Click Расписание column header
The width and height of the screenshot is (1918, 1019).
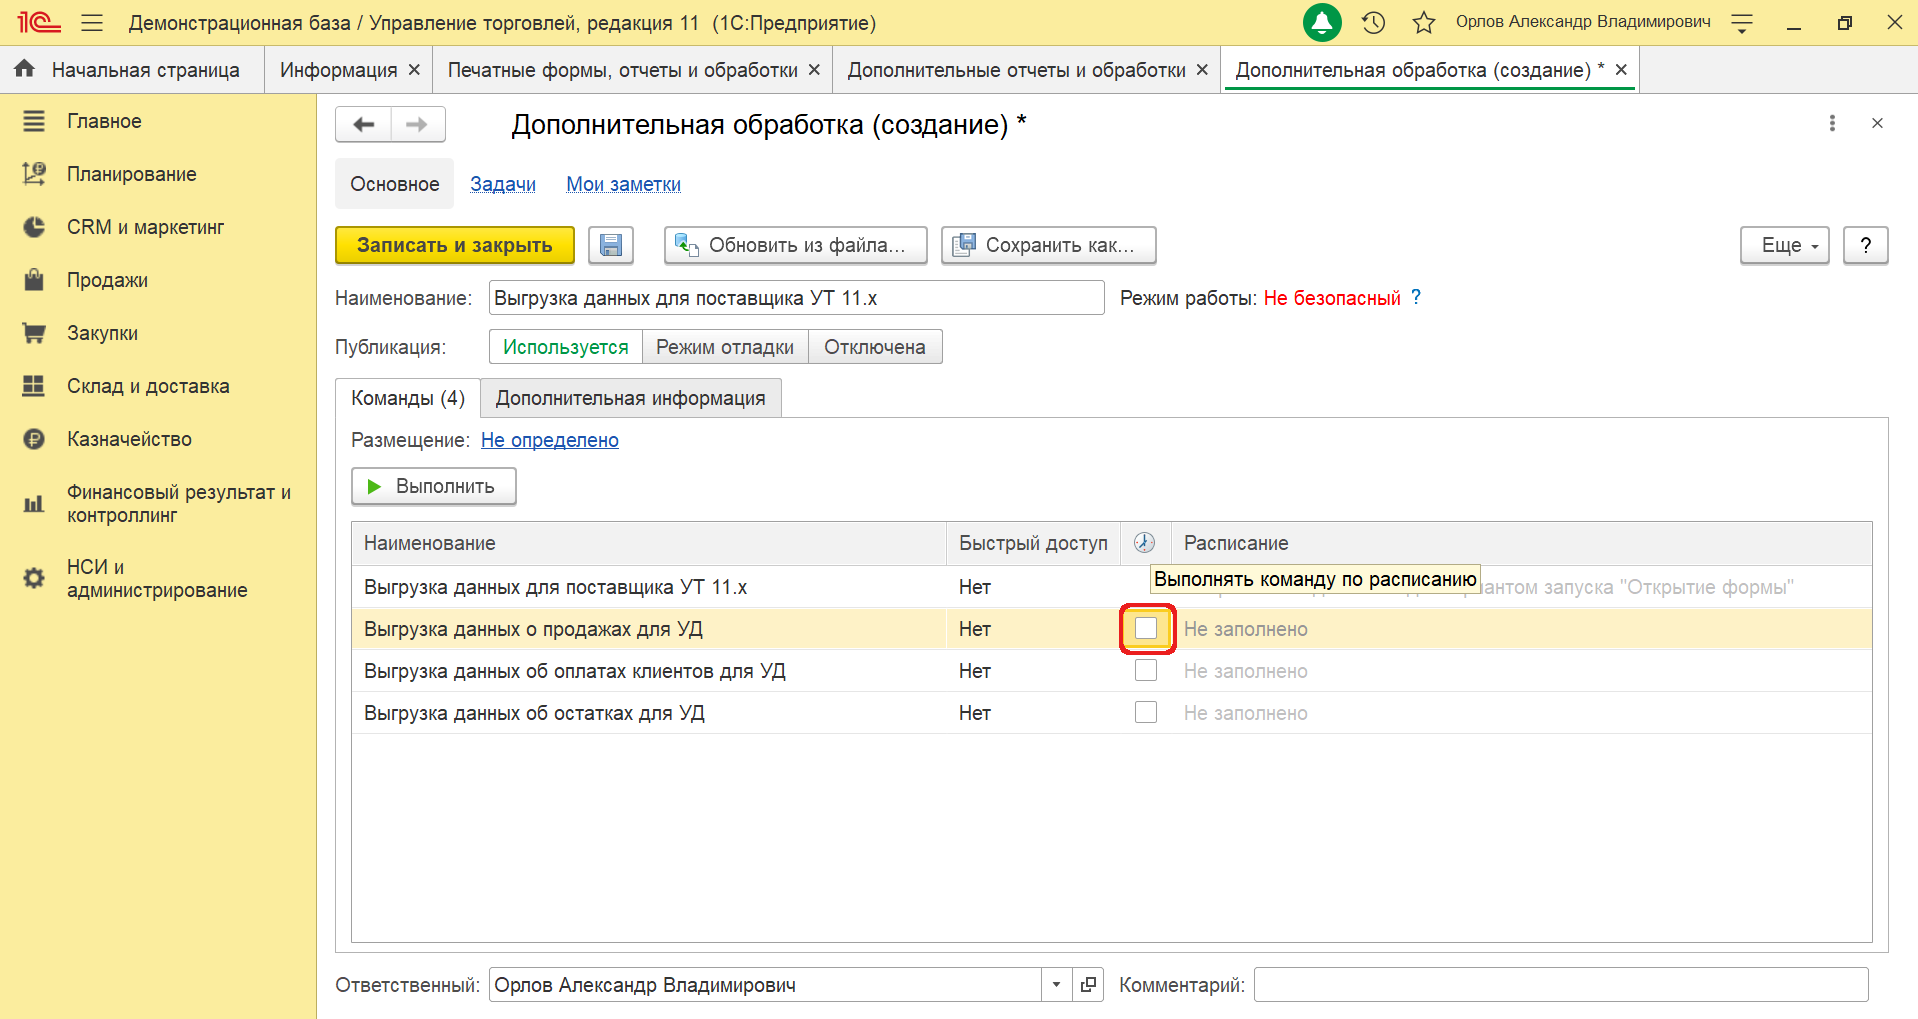[x=1521, y=543]
